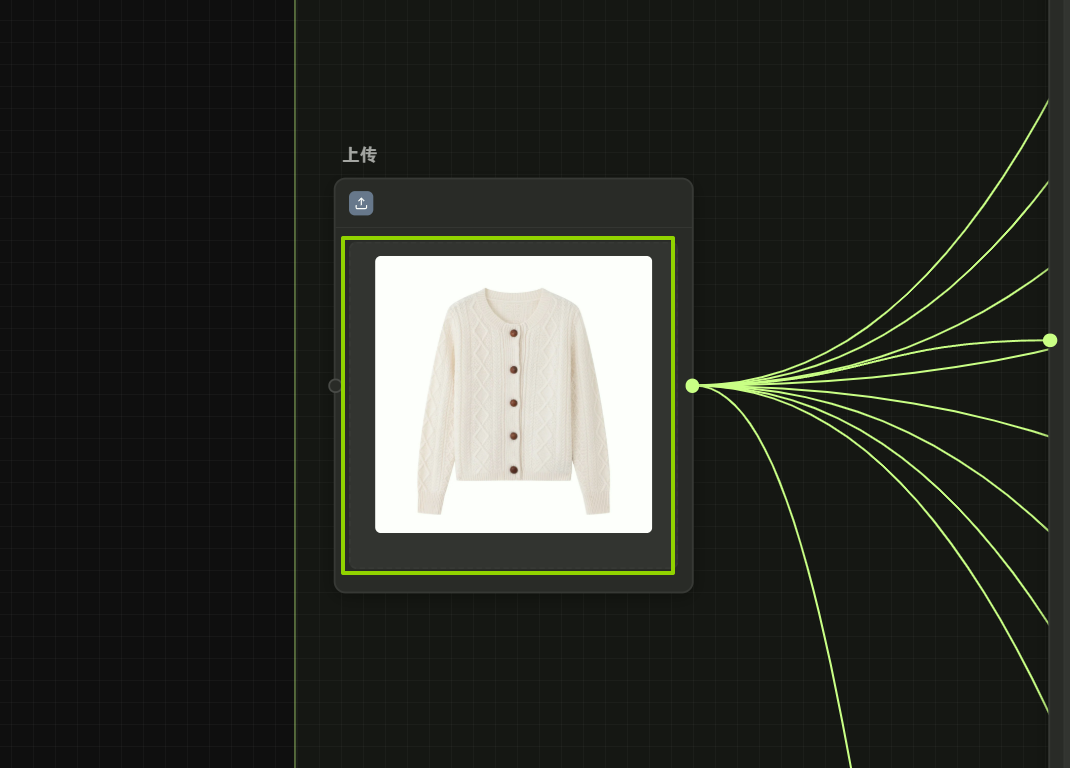Click the dark empty panel left of divider
Screen dimensions: 1070x768
click(x=150, y=400)
